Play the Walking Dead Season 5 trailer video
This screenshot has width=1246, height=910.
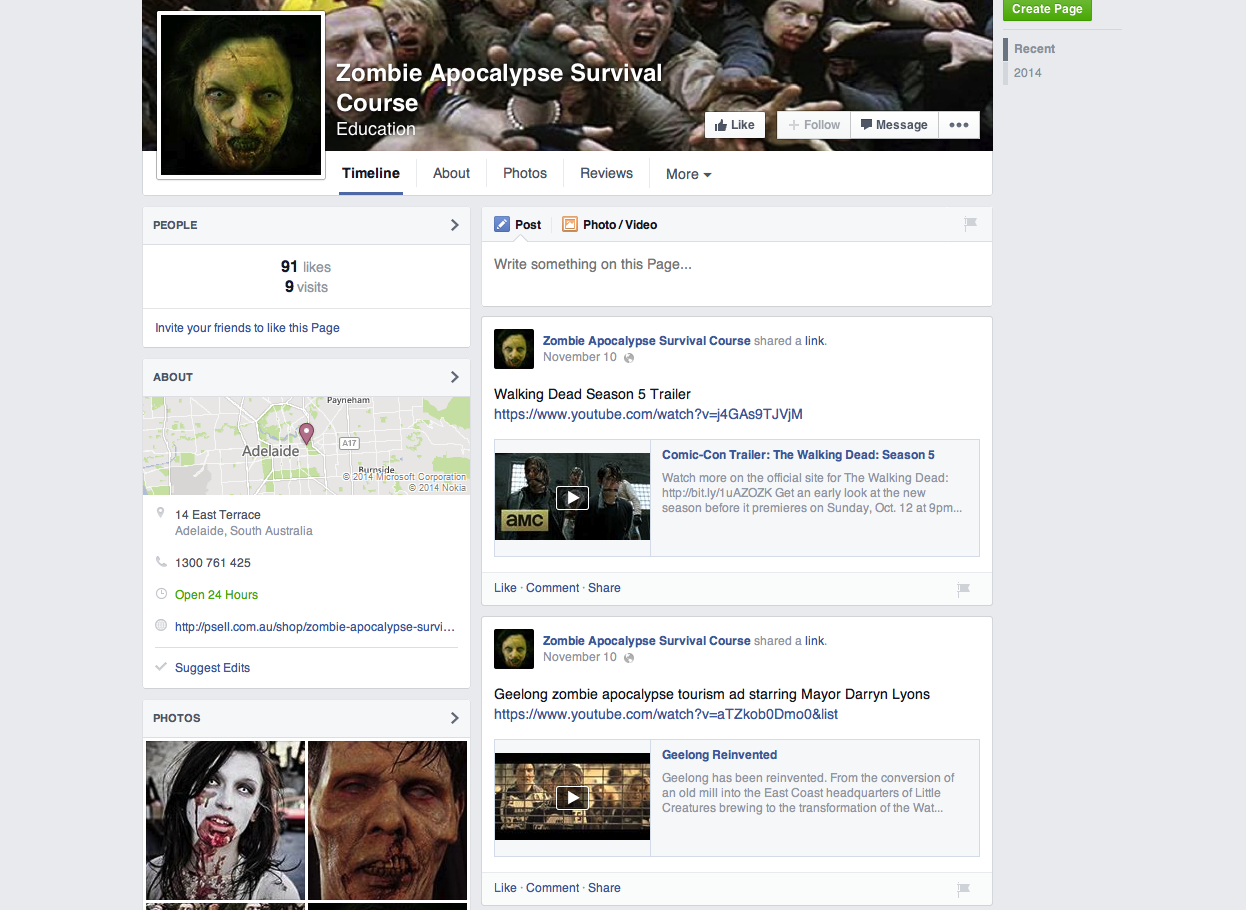572,497
